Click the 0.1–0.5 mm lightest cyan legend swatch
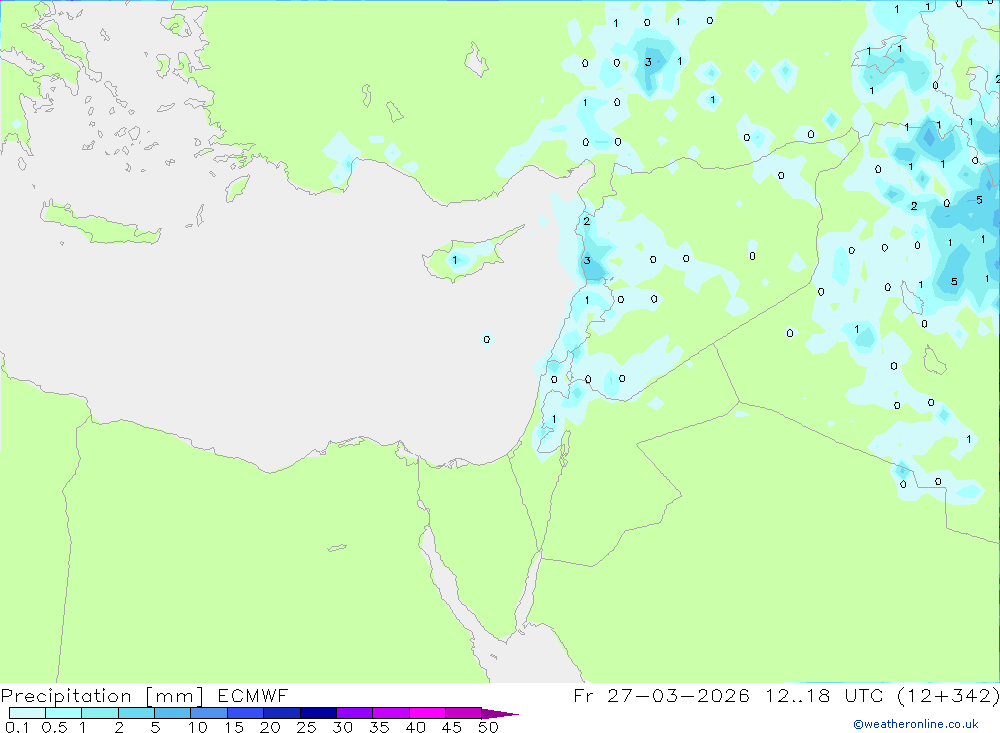The height and width of the screenshot is (733, 1000). 27,713
